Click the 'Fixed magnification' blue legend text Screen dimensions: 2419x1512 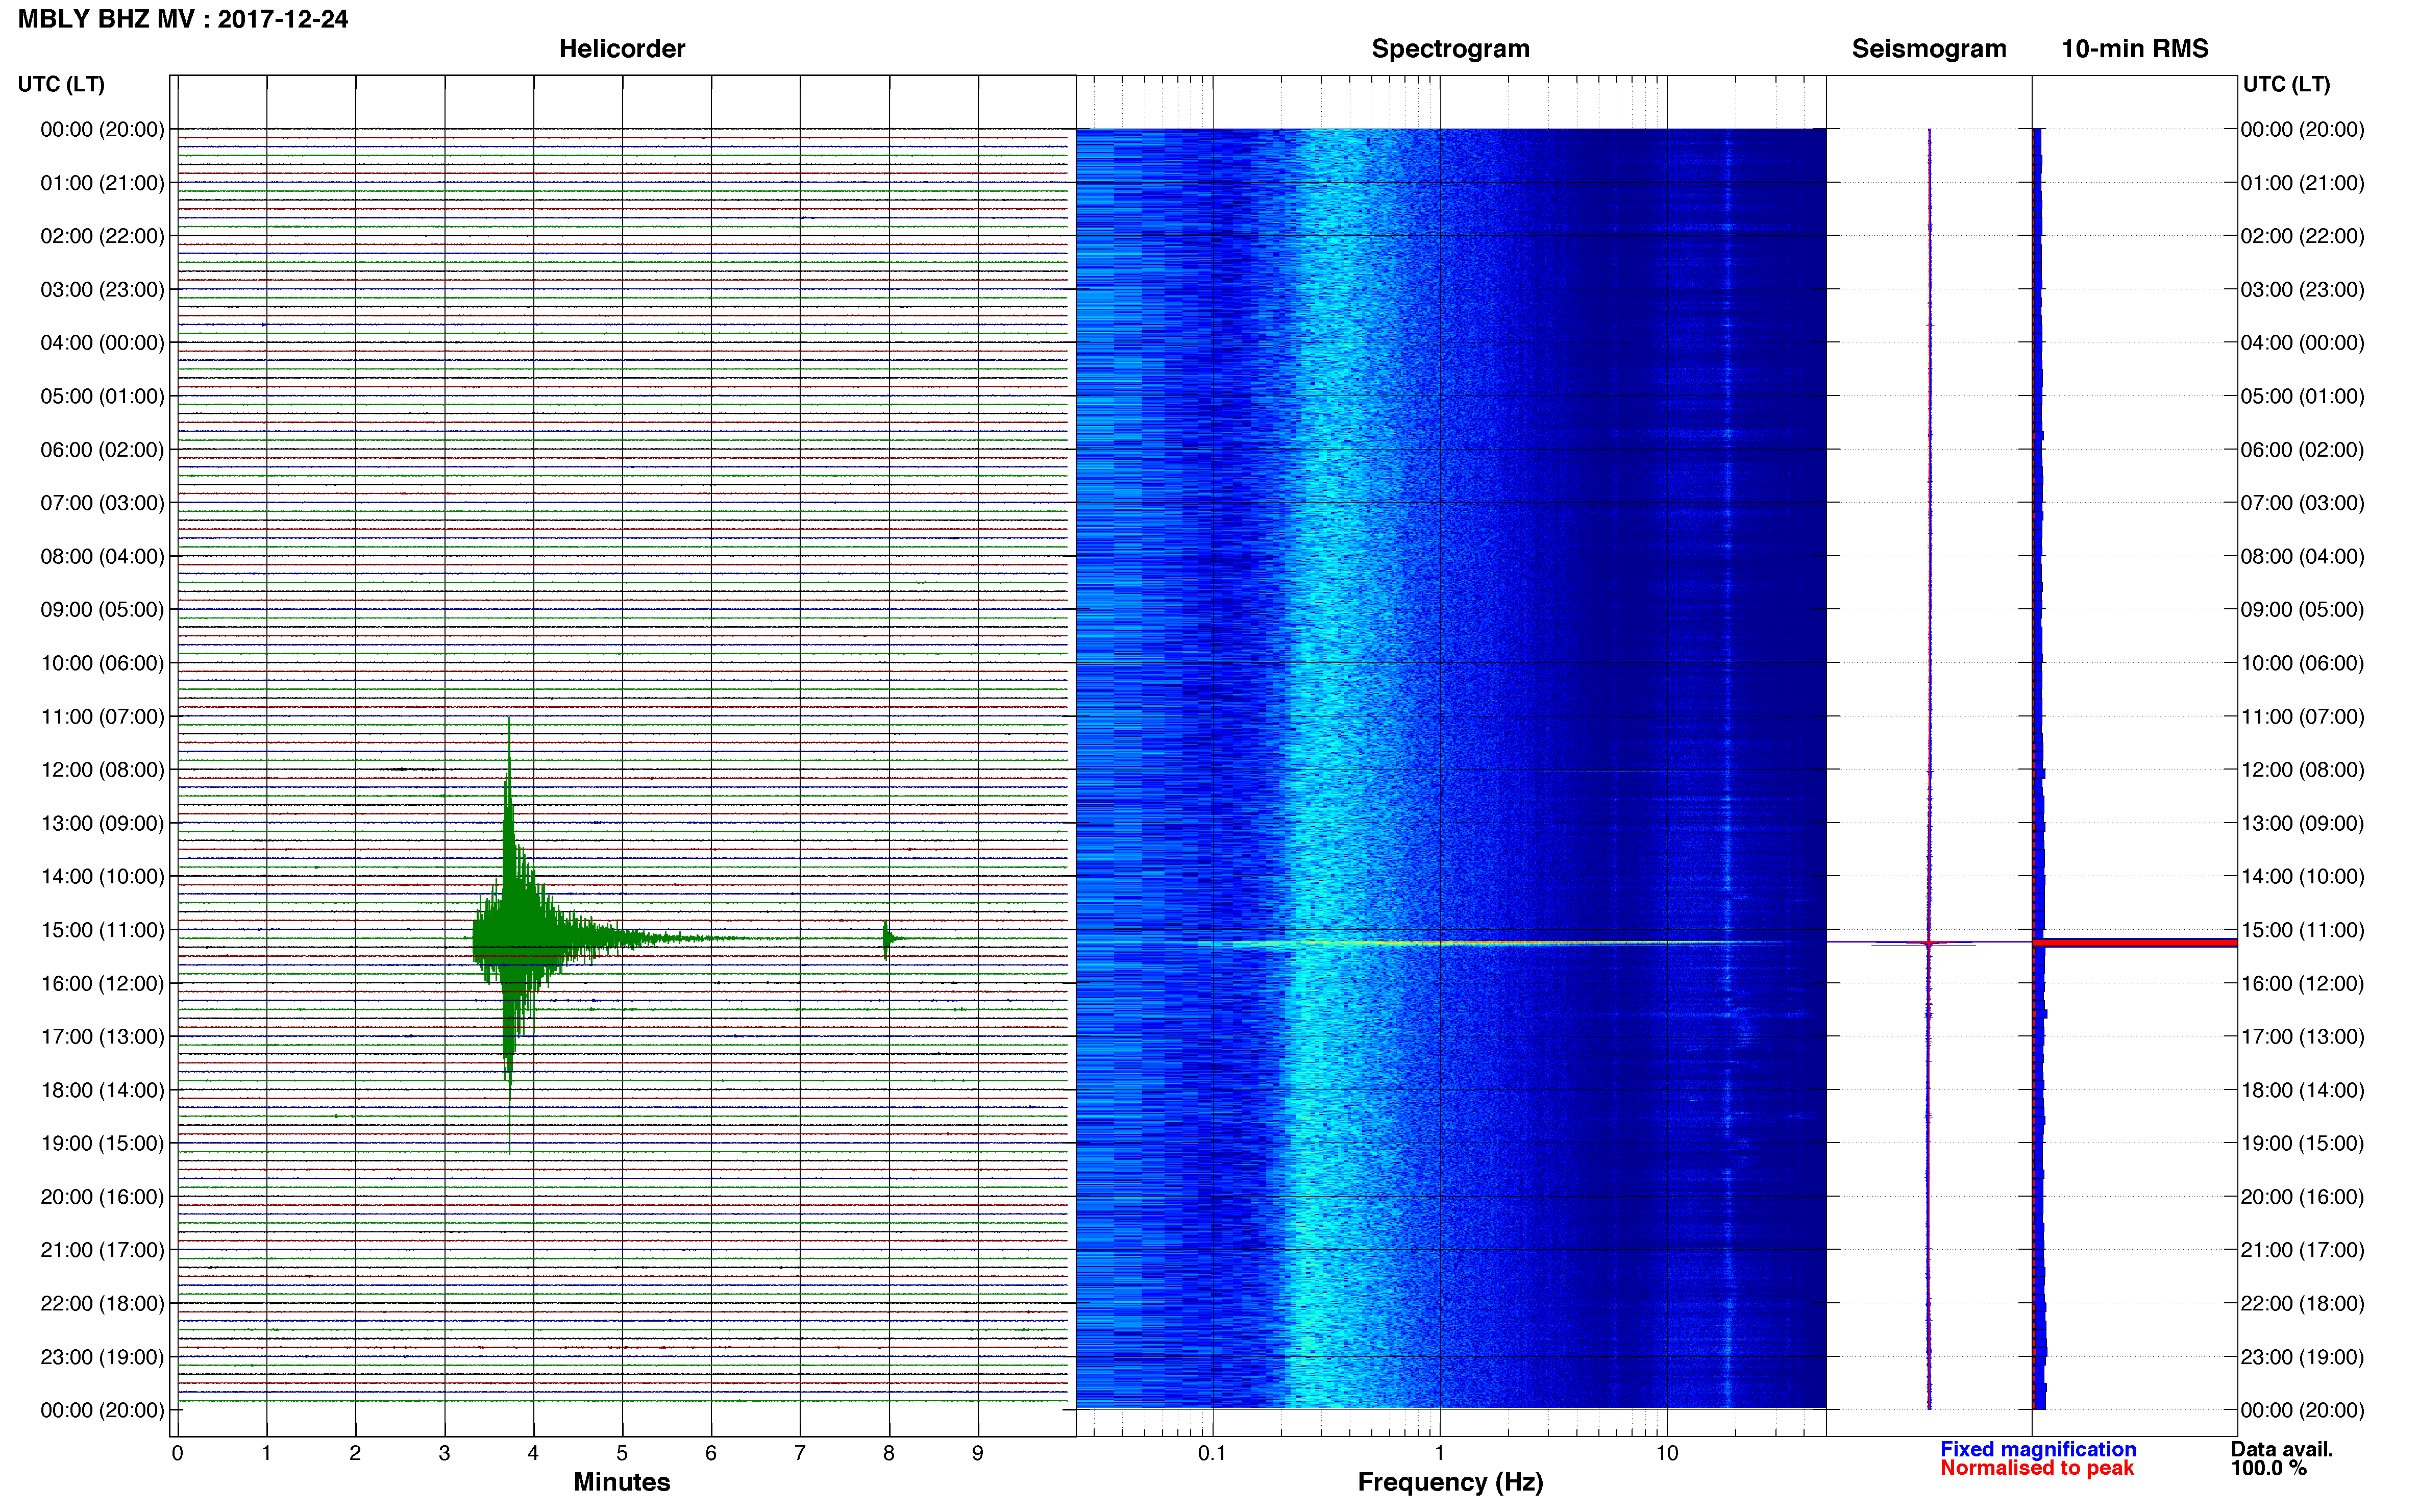pos(2038,1449)
